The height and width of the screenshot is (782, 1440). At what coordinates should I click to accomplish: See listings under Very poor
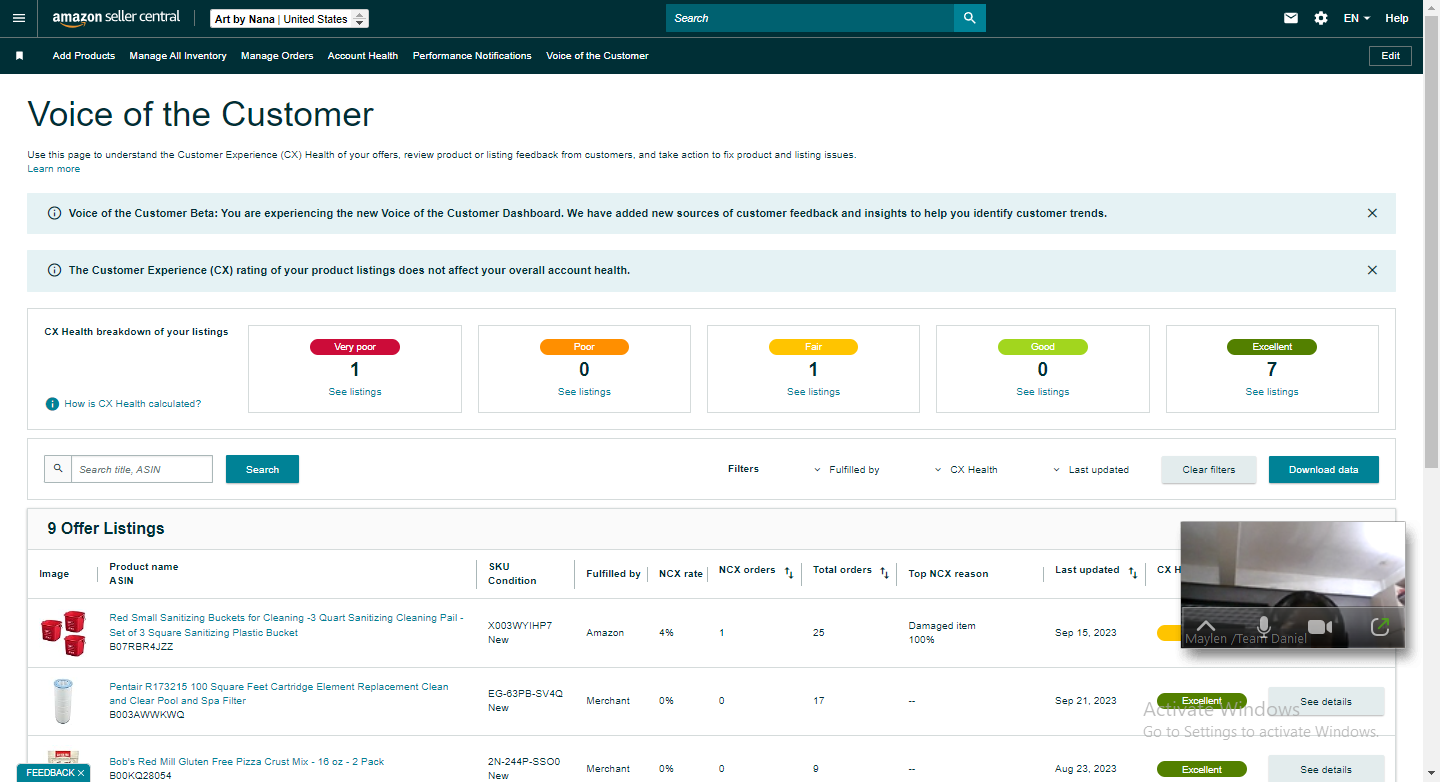click(x=355, y=392)
